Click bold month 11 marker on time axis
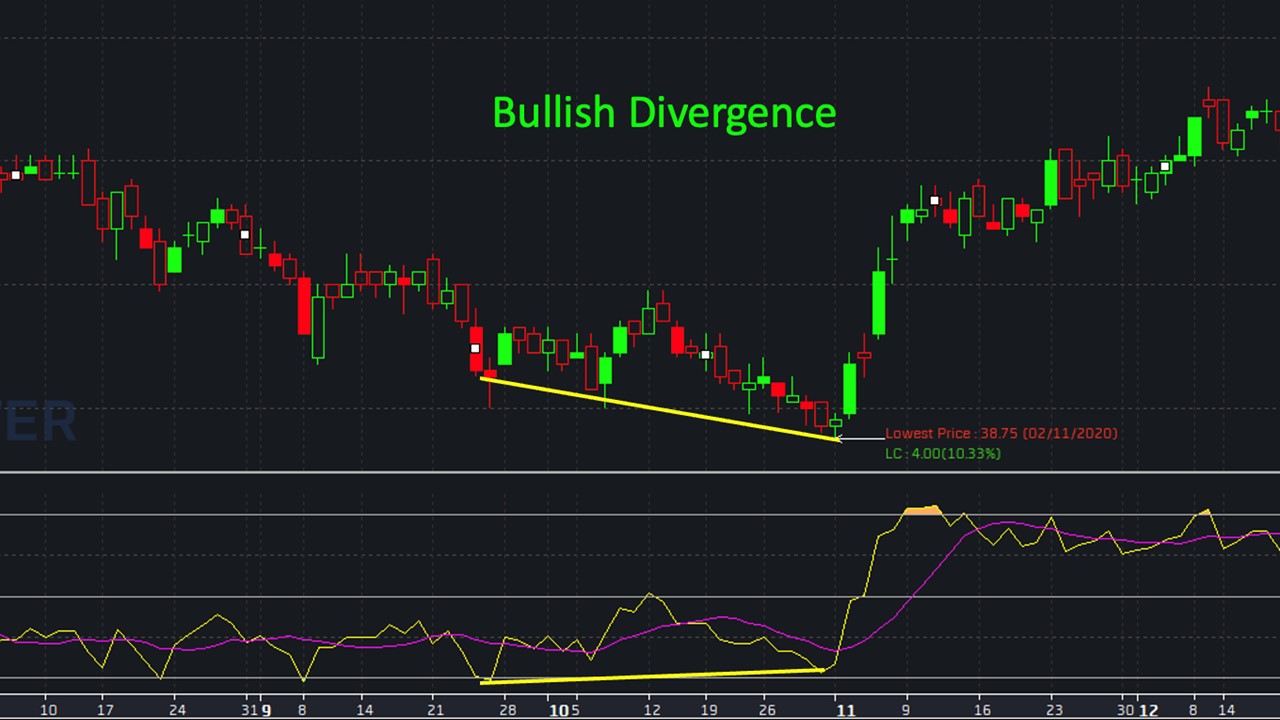The height and width of the screenshot is (720, 1280). pyautogui.click(x=845, y=710)
